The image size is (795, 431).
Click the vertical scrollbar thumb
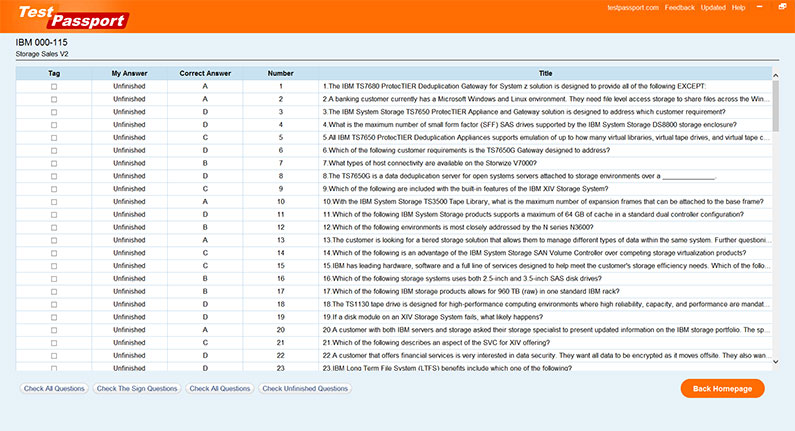776,105
